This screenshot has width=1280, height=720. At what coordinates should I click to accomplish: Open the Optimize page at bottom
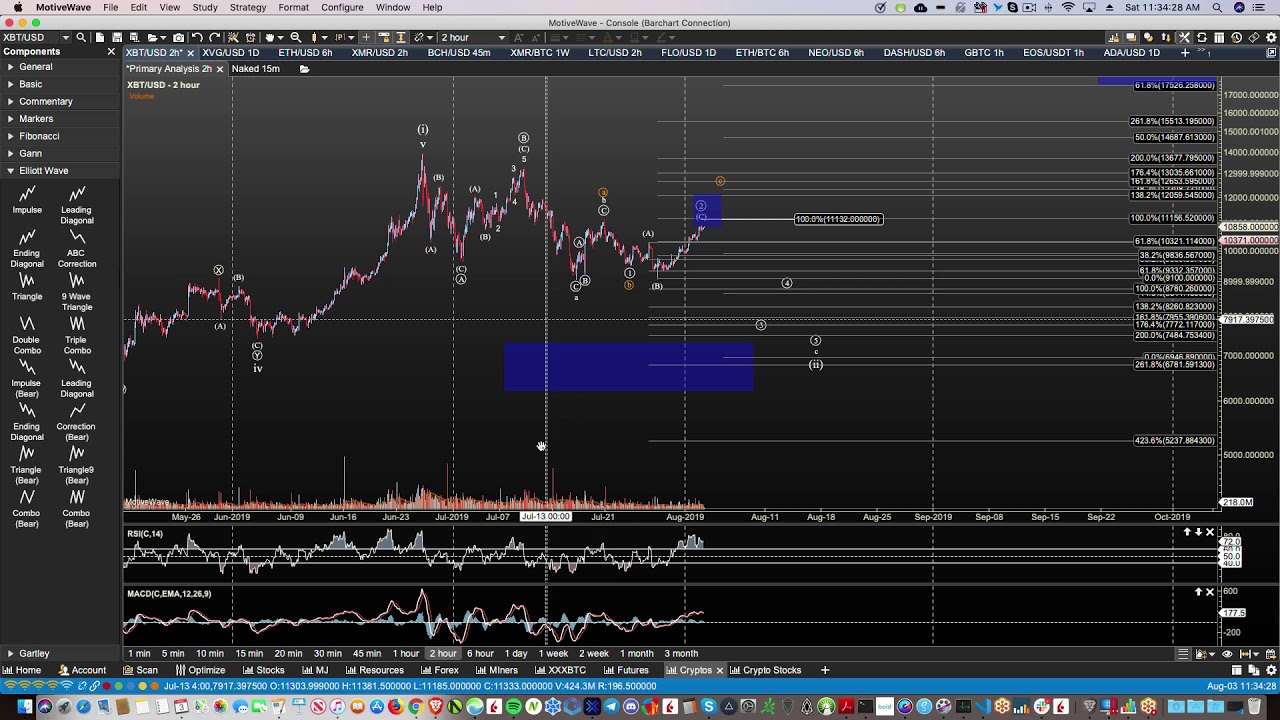(200, 670)
